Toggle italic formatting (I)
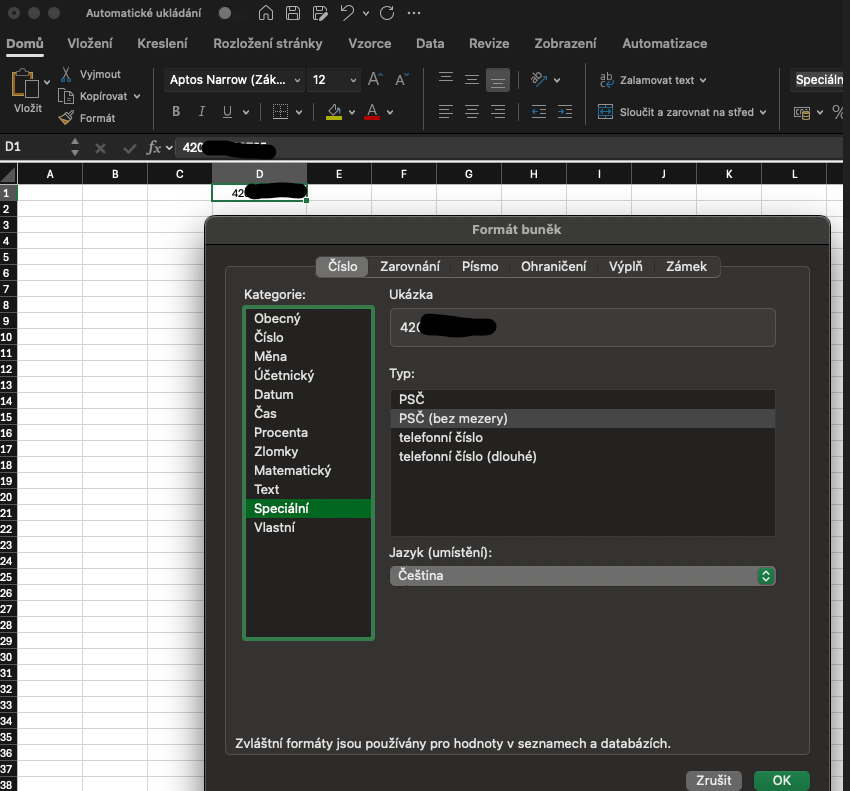The height and width of the screenshot is (791, 850). (x=201, y=112)
